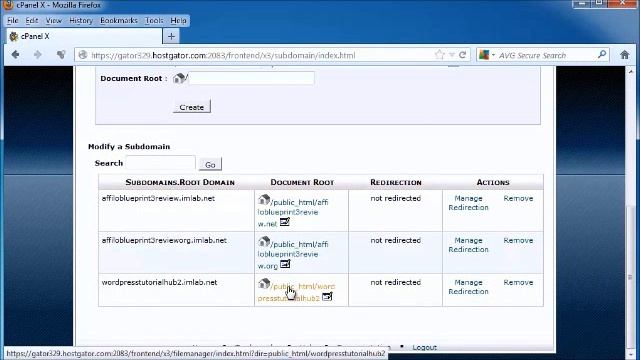This screenshot has height=360, width=640.
Task: Remove the wordpresstutorialhub2.imlab.net subdomain
Action: click(518, 282)
